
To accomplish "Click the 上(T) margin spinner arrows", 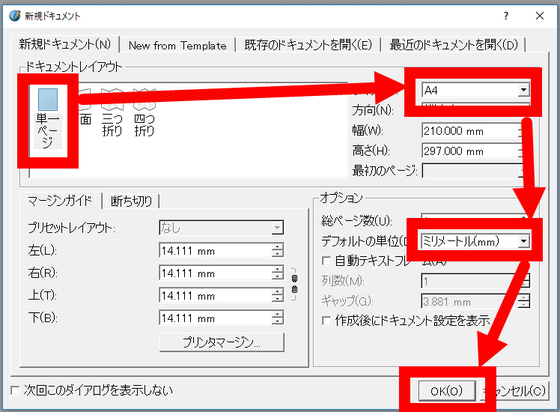I will (278, 296).
